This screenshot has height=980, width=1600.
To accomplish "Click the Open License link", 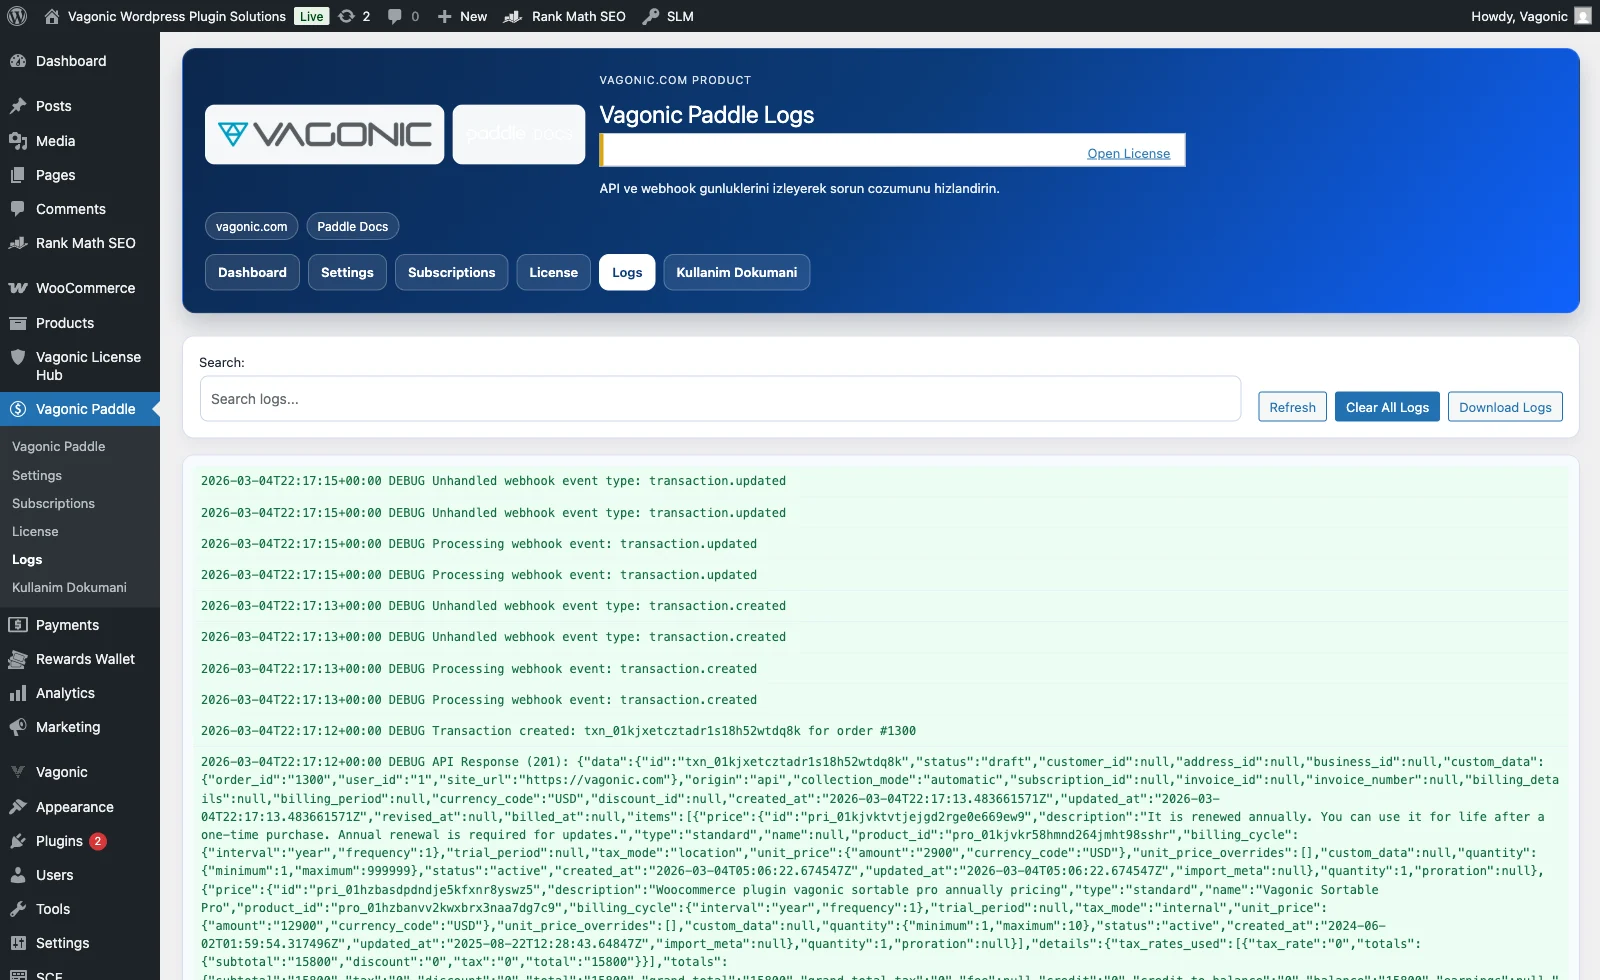I will [x=1128, y=153].
